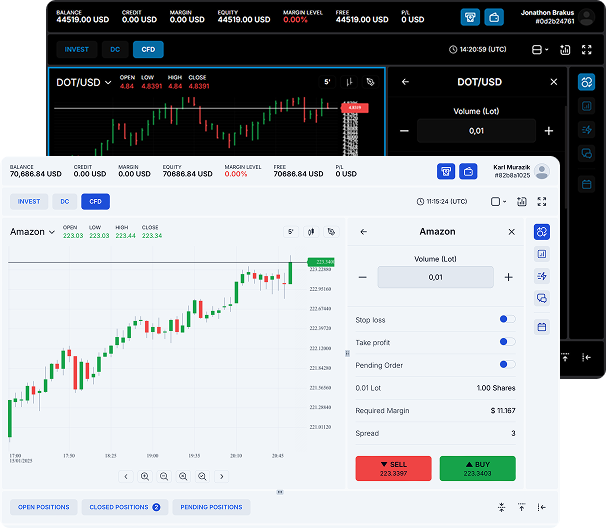Click third magnifier zoom icon below chart
Screen dimensions: 606x528
183,476
